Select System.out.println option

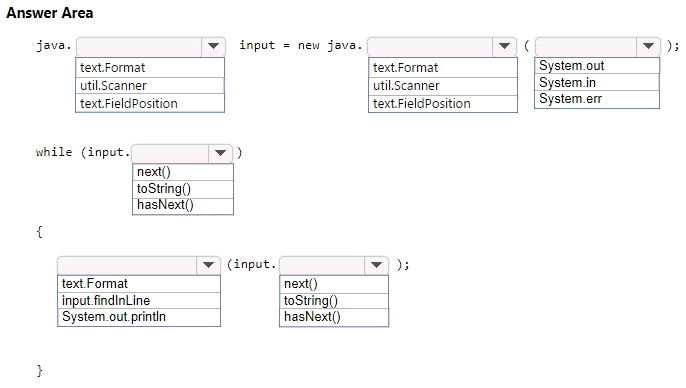tap(139, 317)
